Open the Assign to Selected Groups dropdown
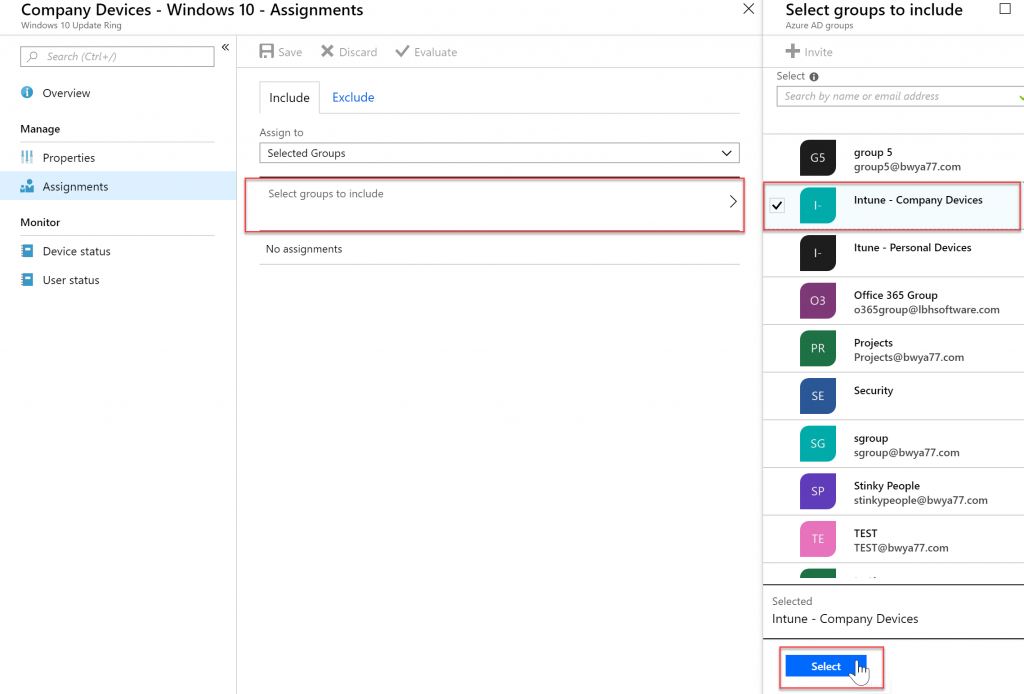 click(499, 153)
